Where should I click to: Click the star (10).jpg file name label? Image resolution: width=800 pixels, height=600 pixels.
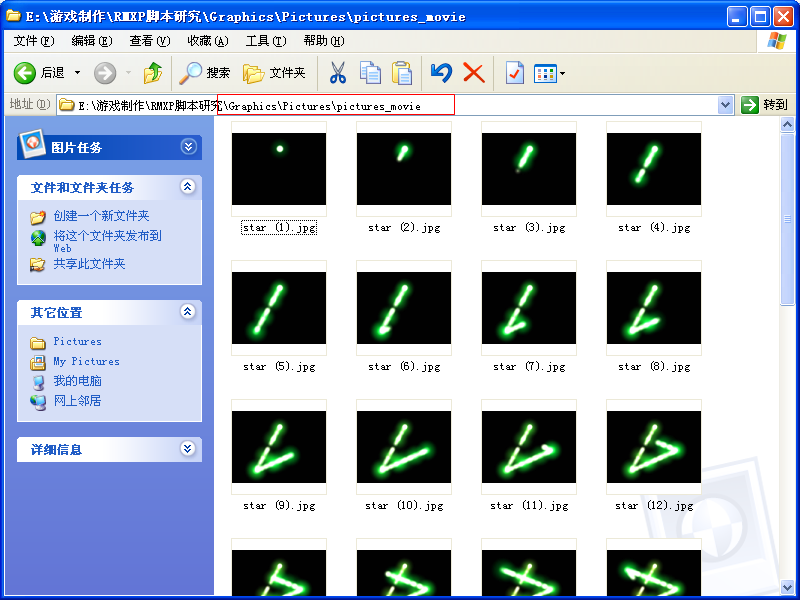[x=404, y=506]
